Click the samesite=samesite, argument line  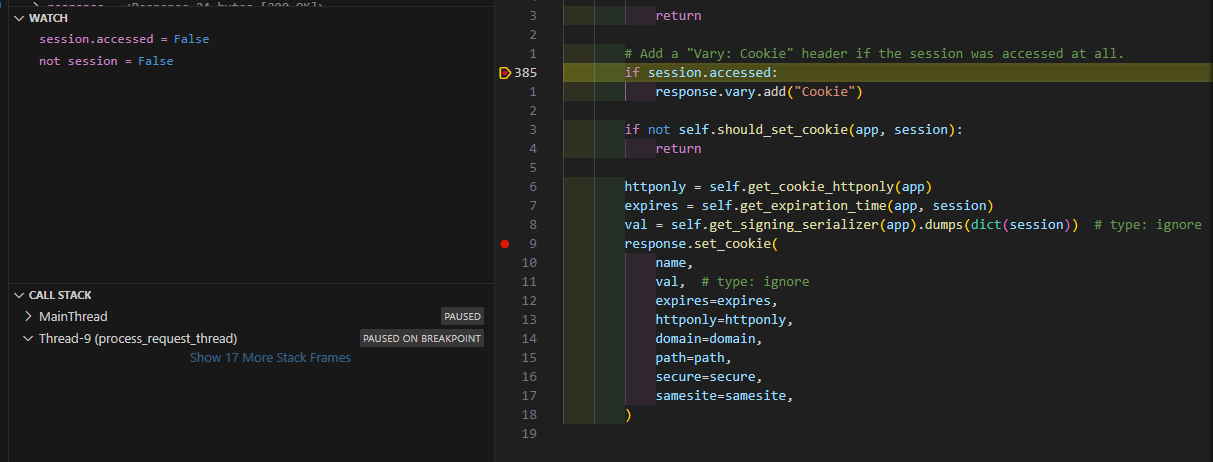click(x=724, y=395)
